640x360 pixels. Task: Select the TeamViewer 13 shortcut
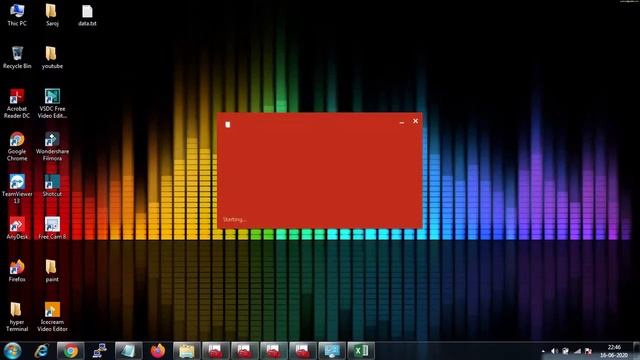point(17,189)
